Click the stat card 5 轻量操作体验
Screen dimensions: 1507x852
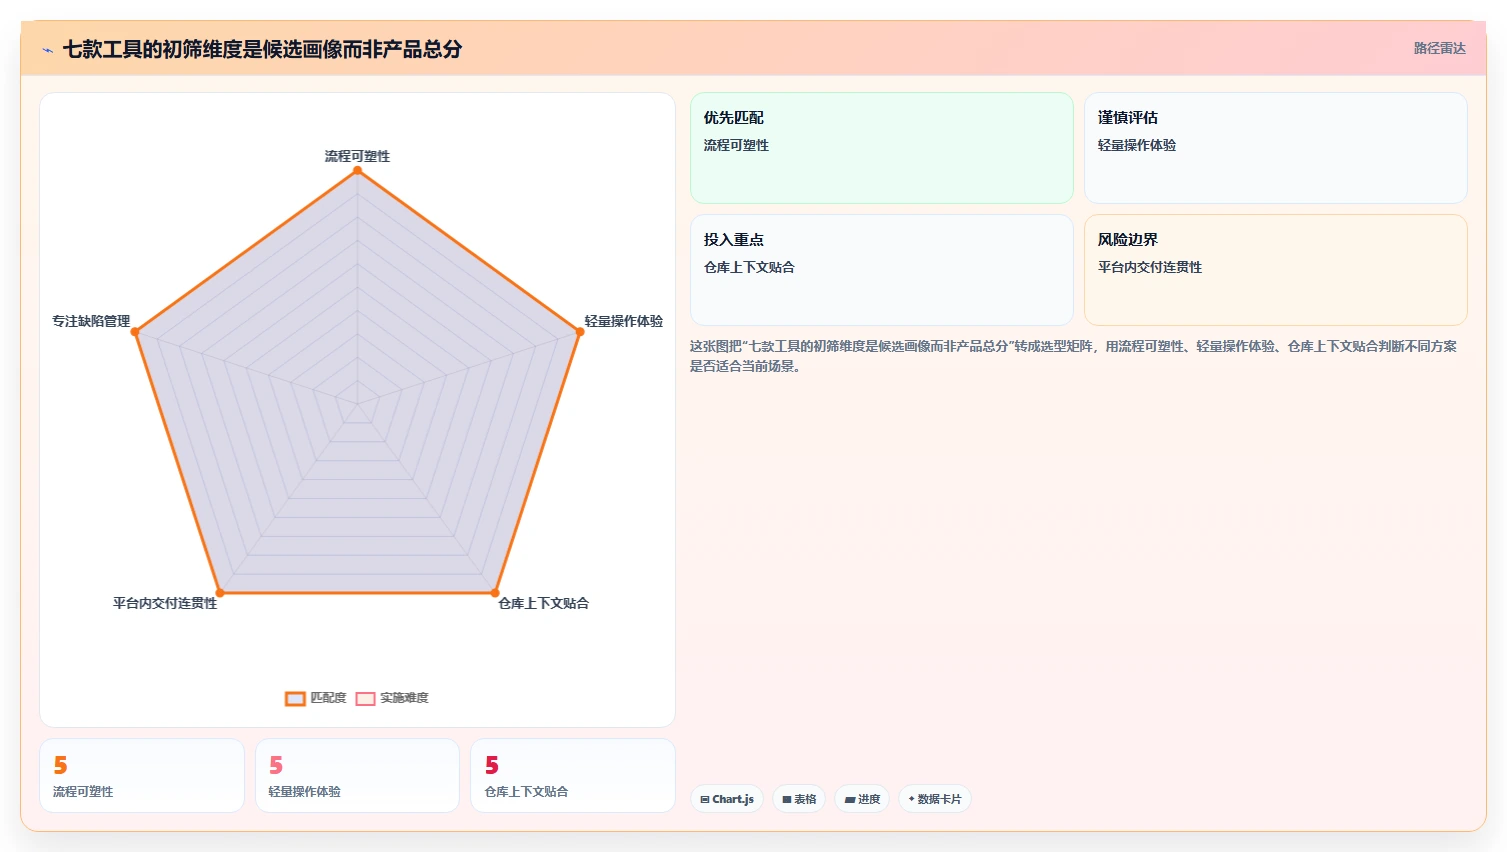coord(357,776)
